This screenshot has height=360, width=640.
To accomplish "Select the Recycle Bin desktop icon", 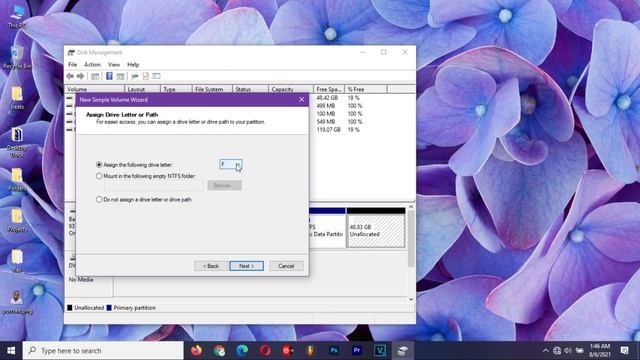I will (17, 57).
